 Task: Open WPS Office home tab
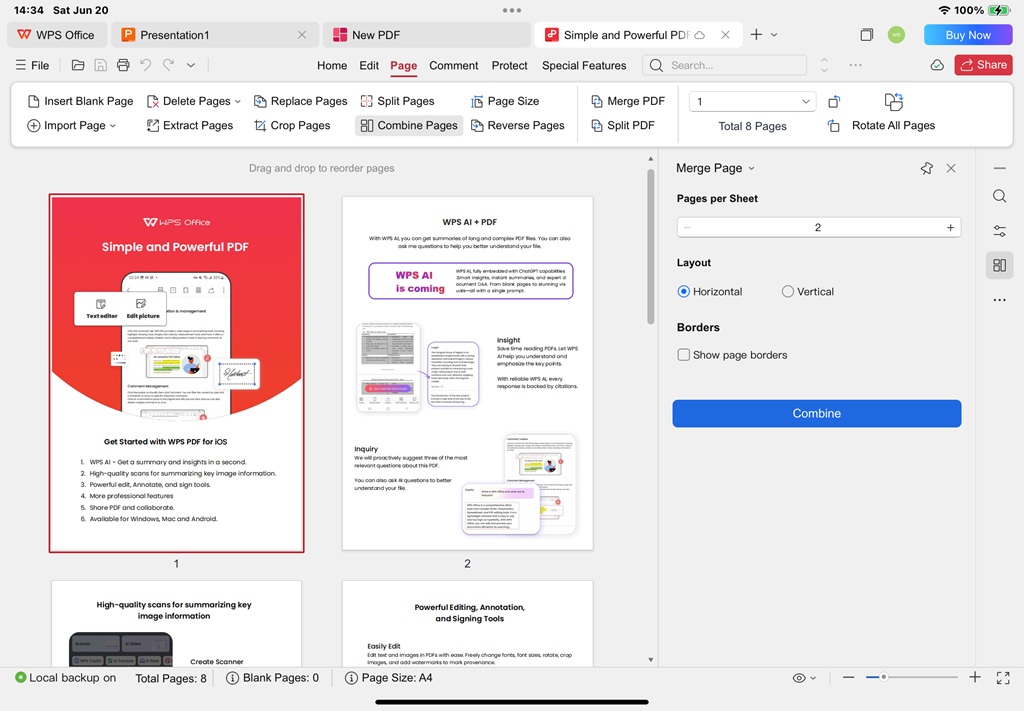(x=57, y=35)
